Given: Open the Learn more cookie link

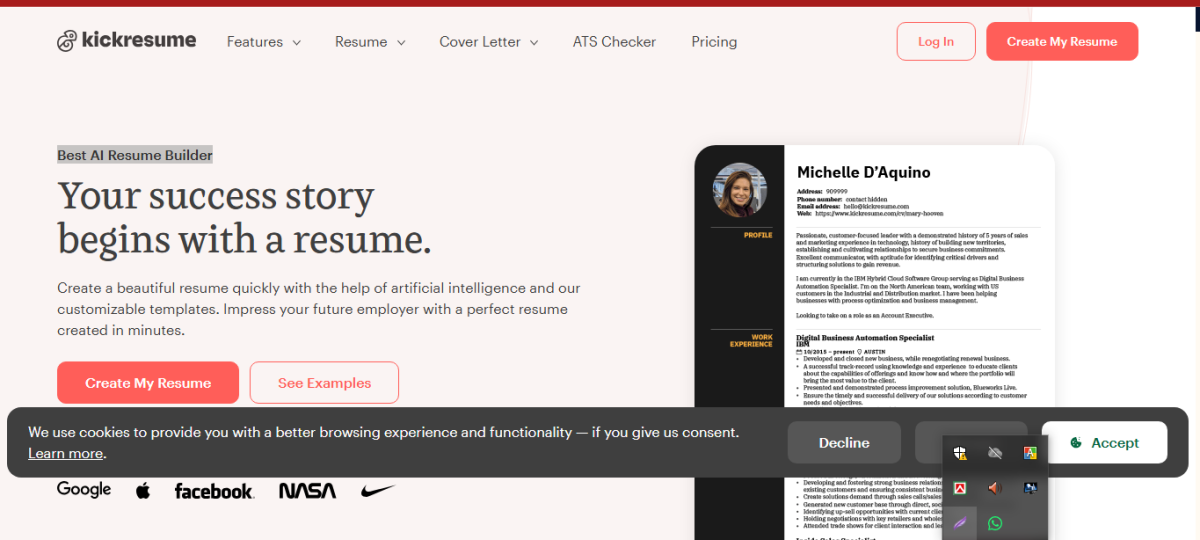Looking at the screenshot, I should 65,454.
